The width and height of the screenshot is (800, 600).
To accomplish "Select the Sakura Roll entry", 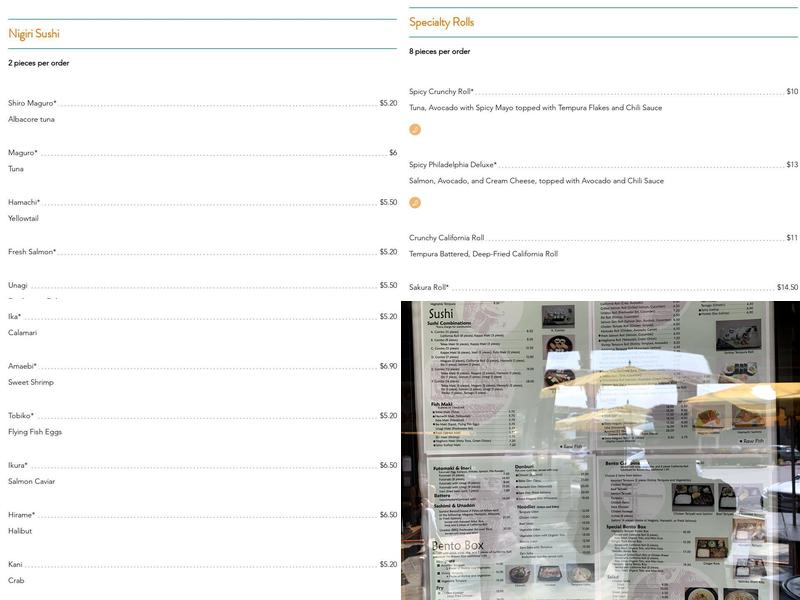I will click(429, 288).
